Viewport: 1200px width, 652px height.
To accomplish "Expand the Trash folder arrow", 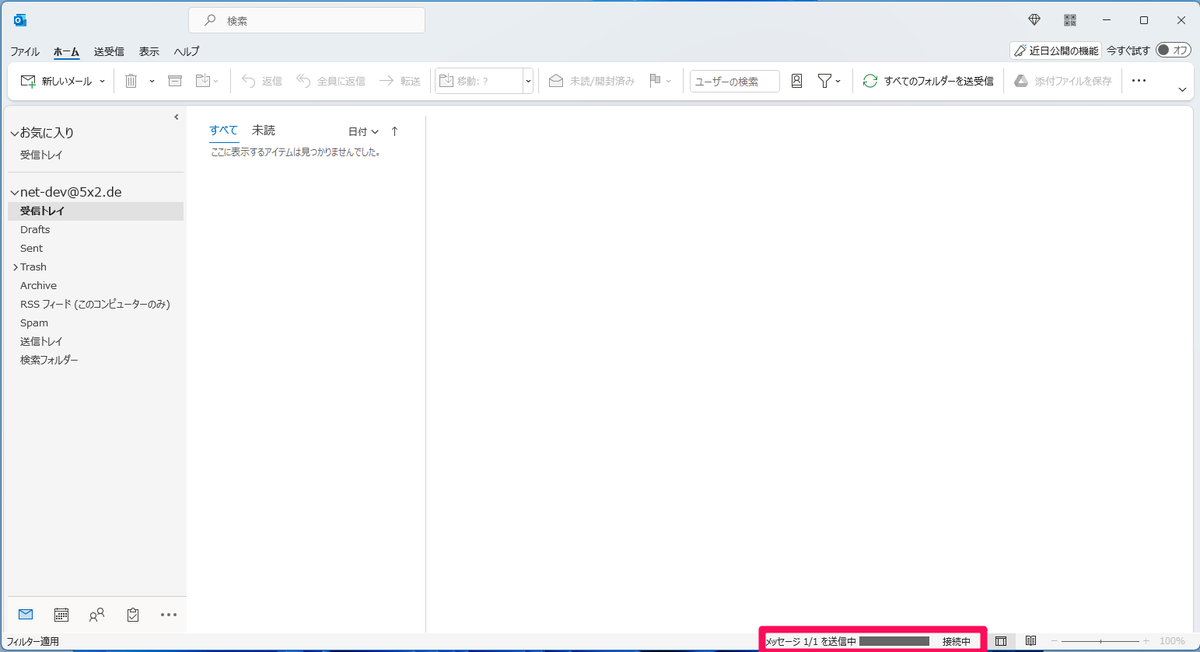I will coord(15,267).
